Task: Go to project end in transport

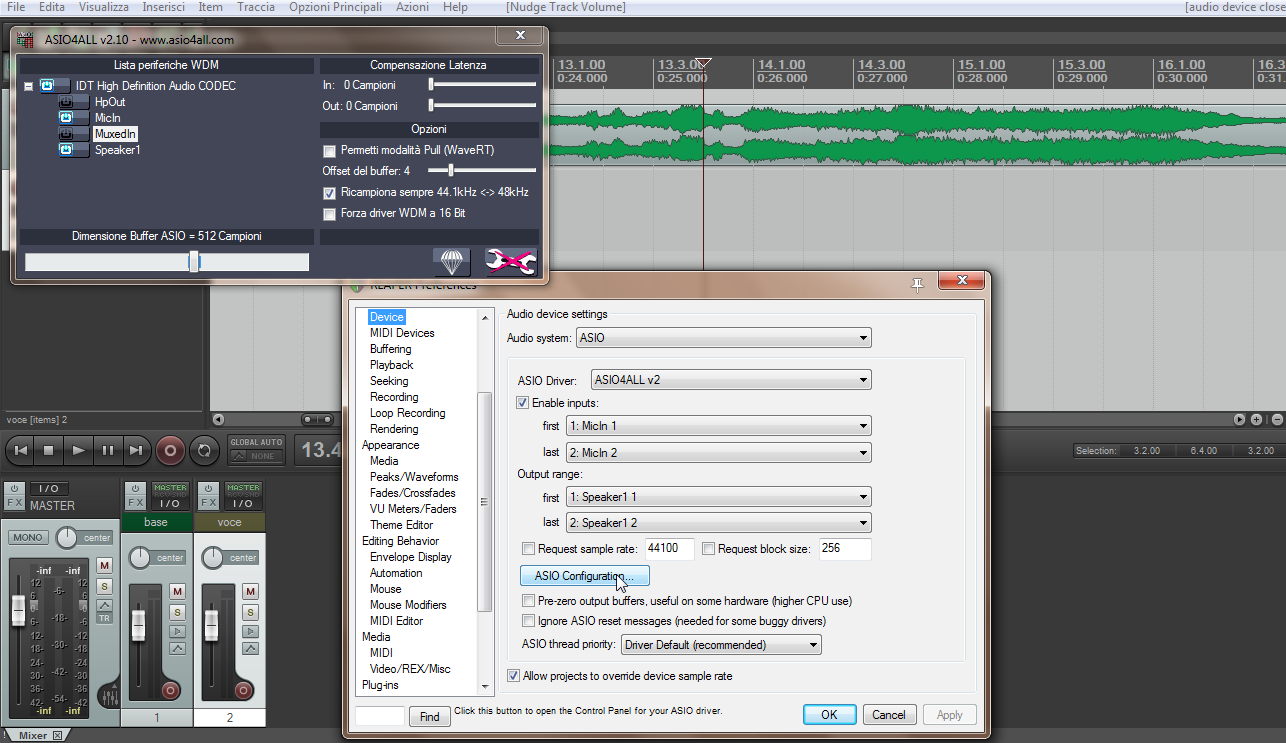Action: click(136, 451)
